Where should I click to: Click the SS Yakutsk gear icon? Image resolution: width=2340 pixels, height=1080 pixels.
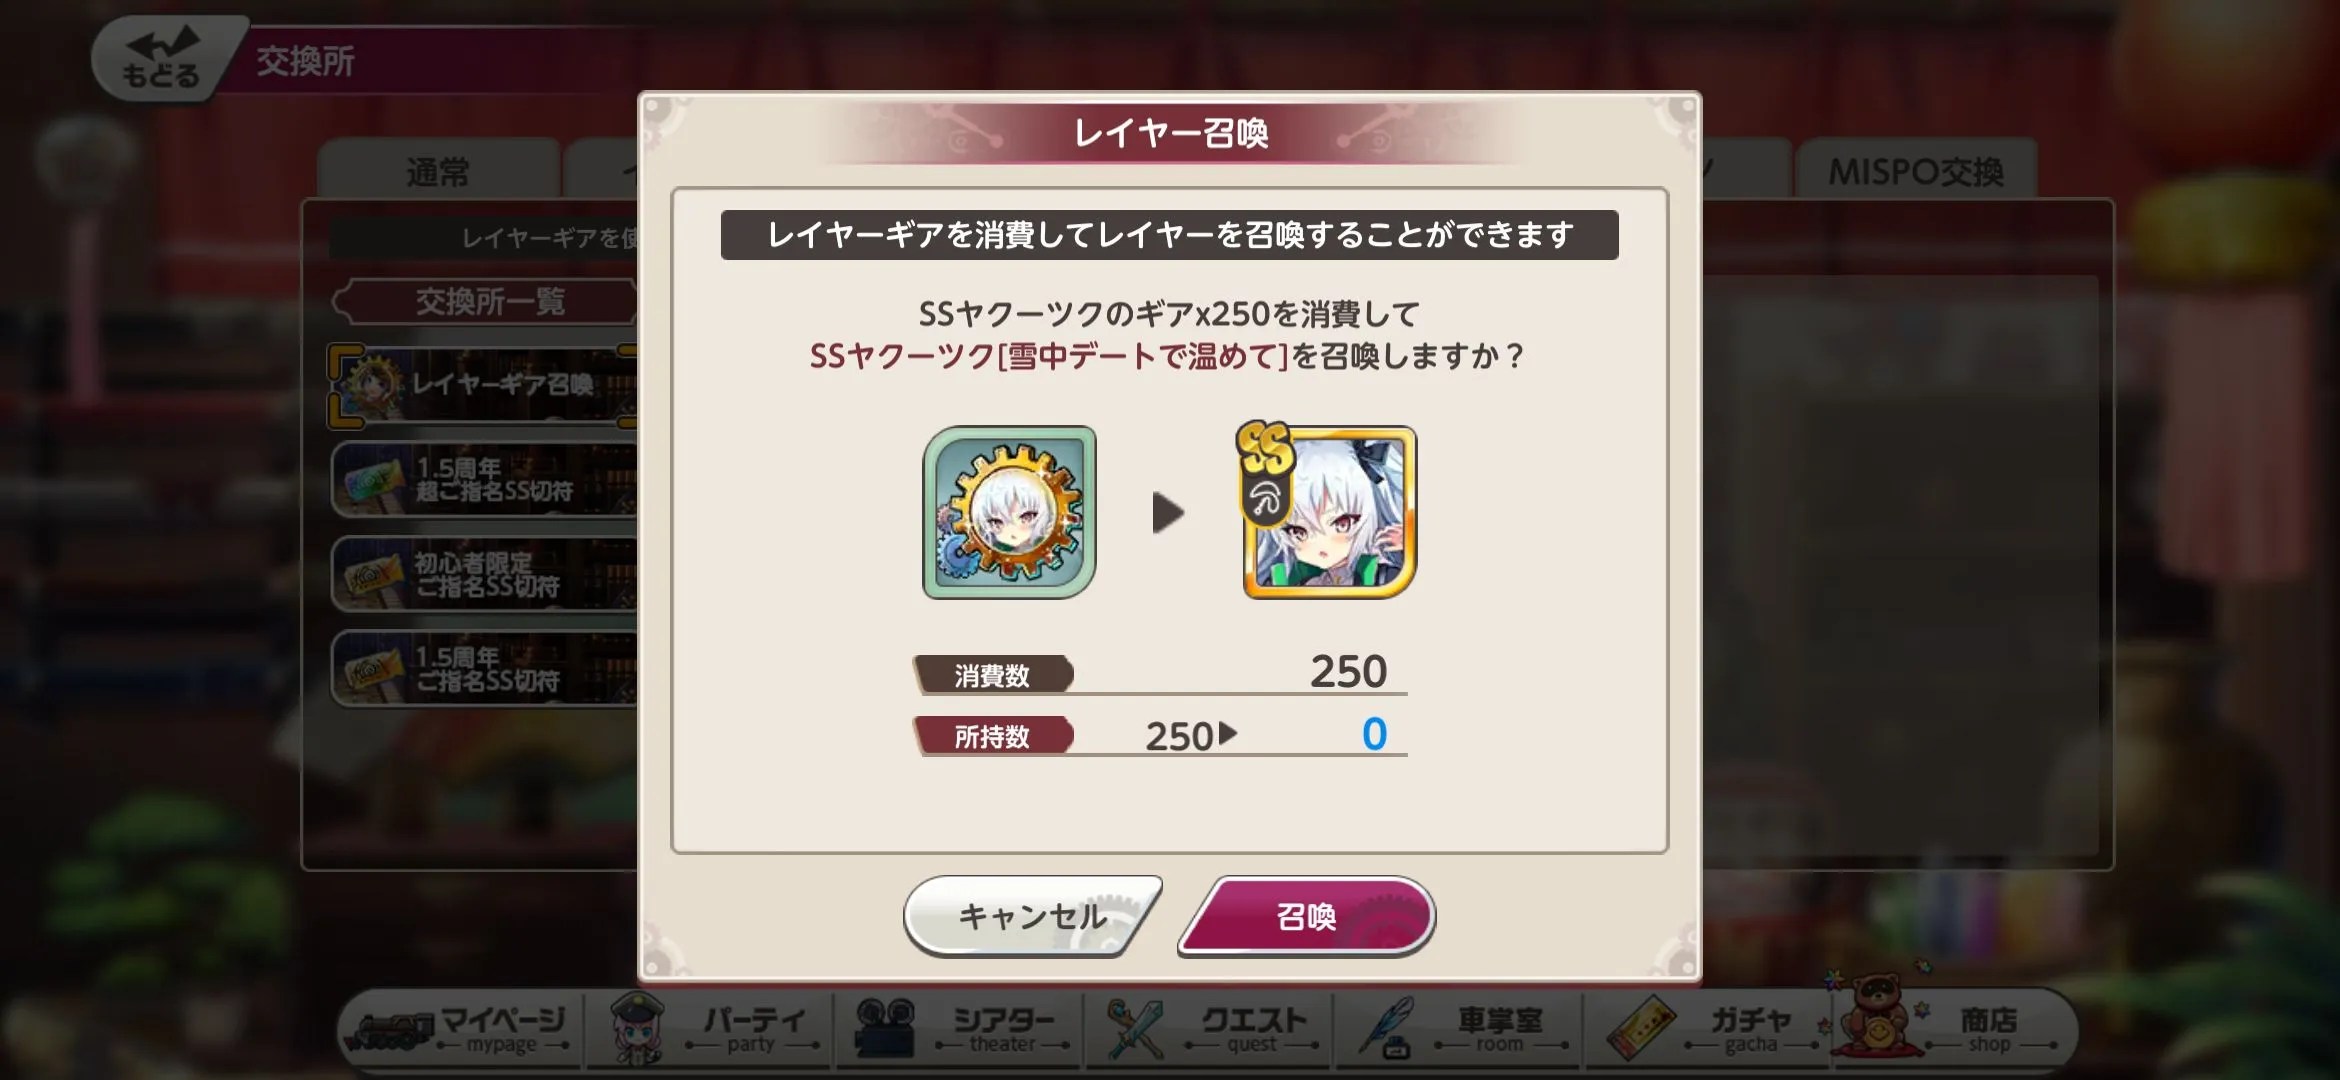[x=1009, y=512]
